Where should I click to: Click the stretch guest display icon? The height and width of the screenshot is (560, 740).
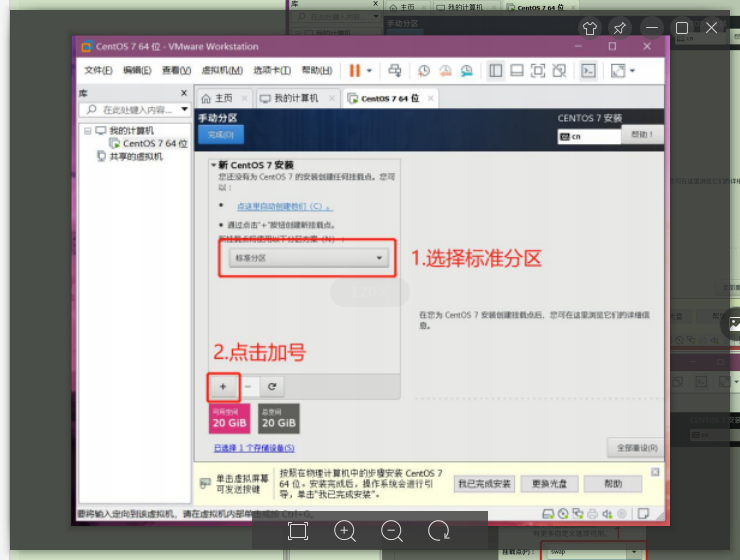click(618, 71)
